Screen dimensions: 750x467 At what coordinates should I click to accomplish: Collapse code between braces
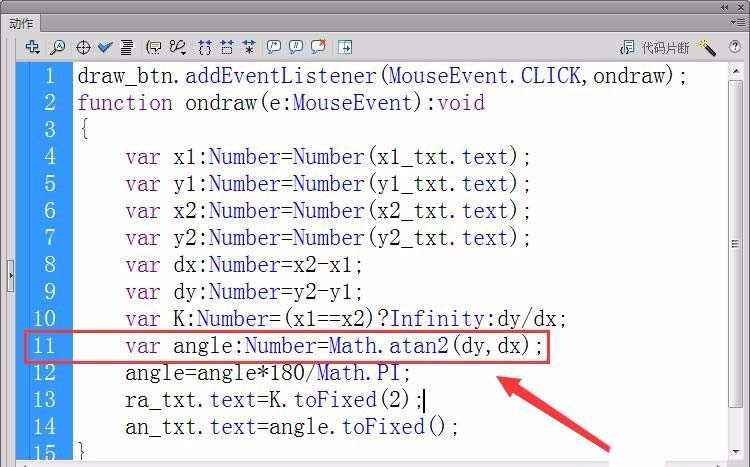[205, 47]
